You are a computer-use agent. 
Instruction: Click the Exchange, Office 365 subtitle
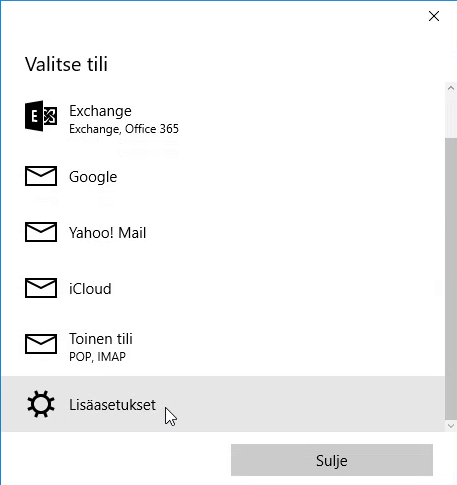(124, 129)
